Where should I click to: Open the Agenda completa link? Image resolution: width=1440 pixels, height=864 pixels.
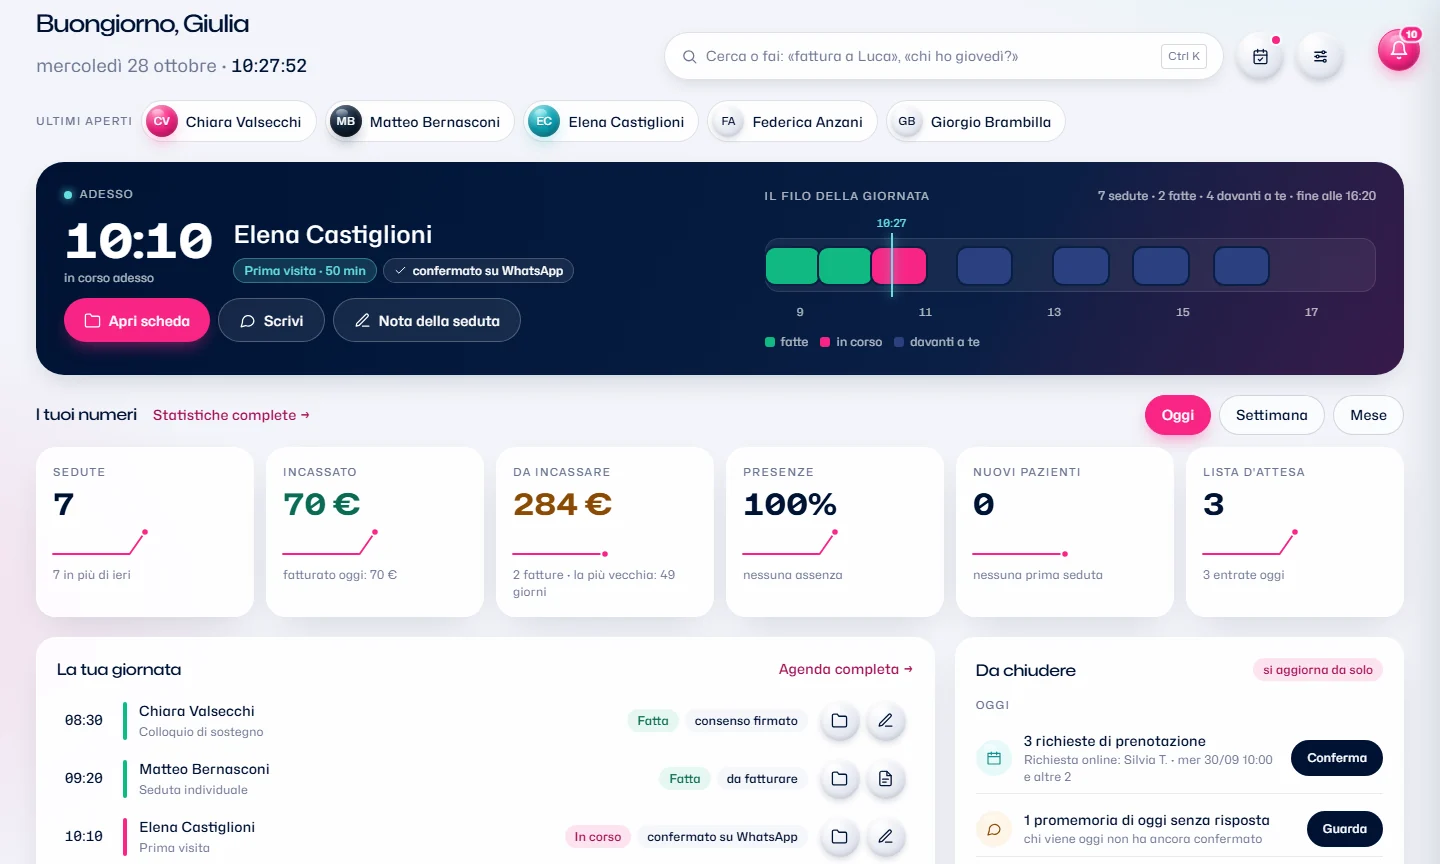pyautogui.click(x=846, y=669)
